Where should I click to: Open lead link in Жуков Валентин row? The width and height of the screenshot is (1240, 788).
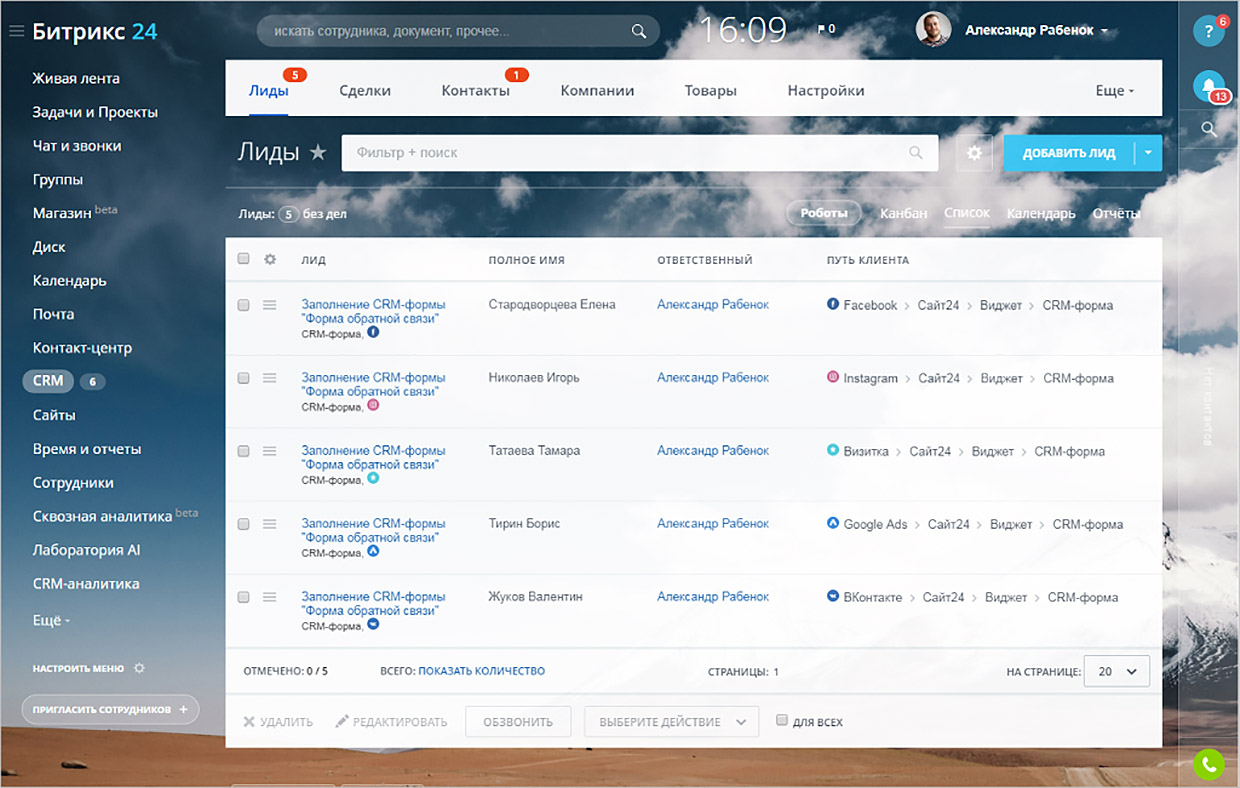373,603
